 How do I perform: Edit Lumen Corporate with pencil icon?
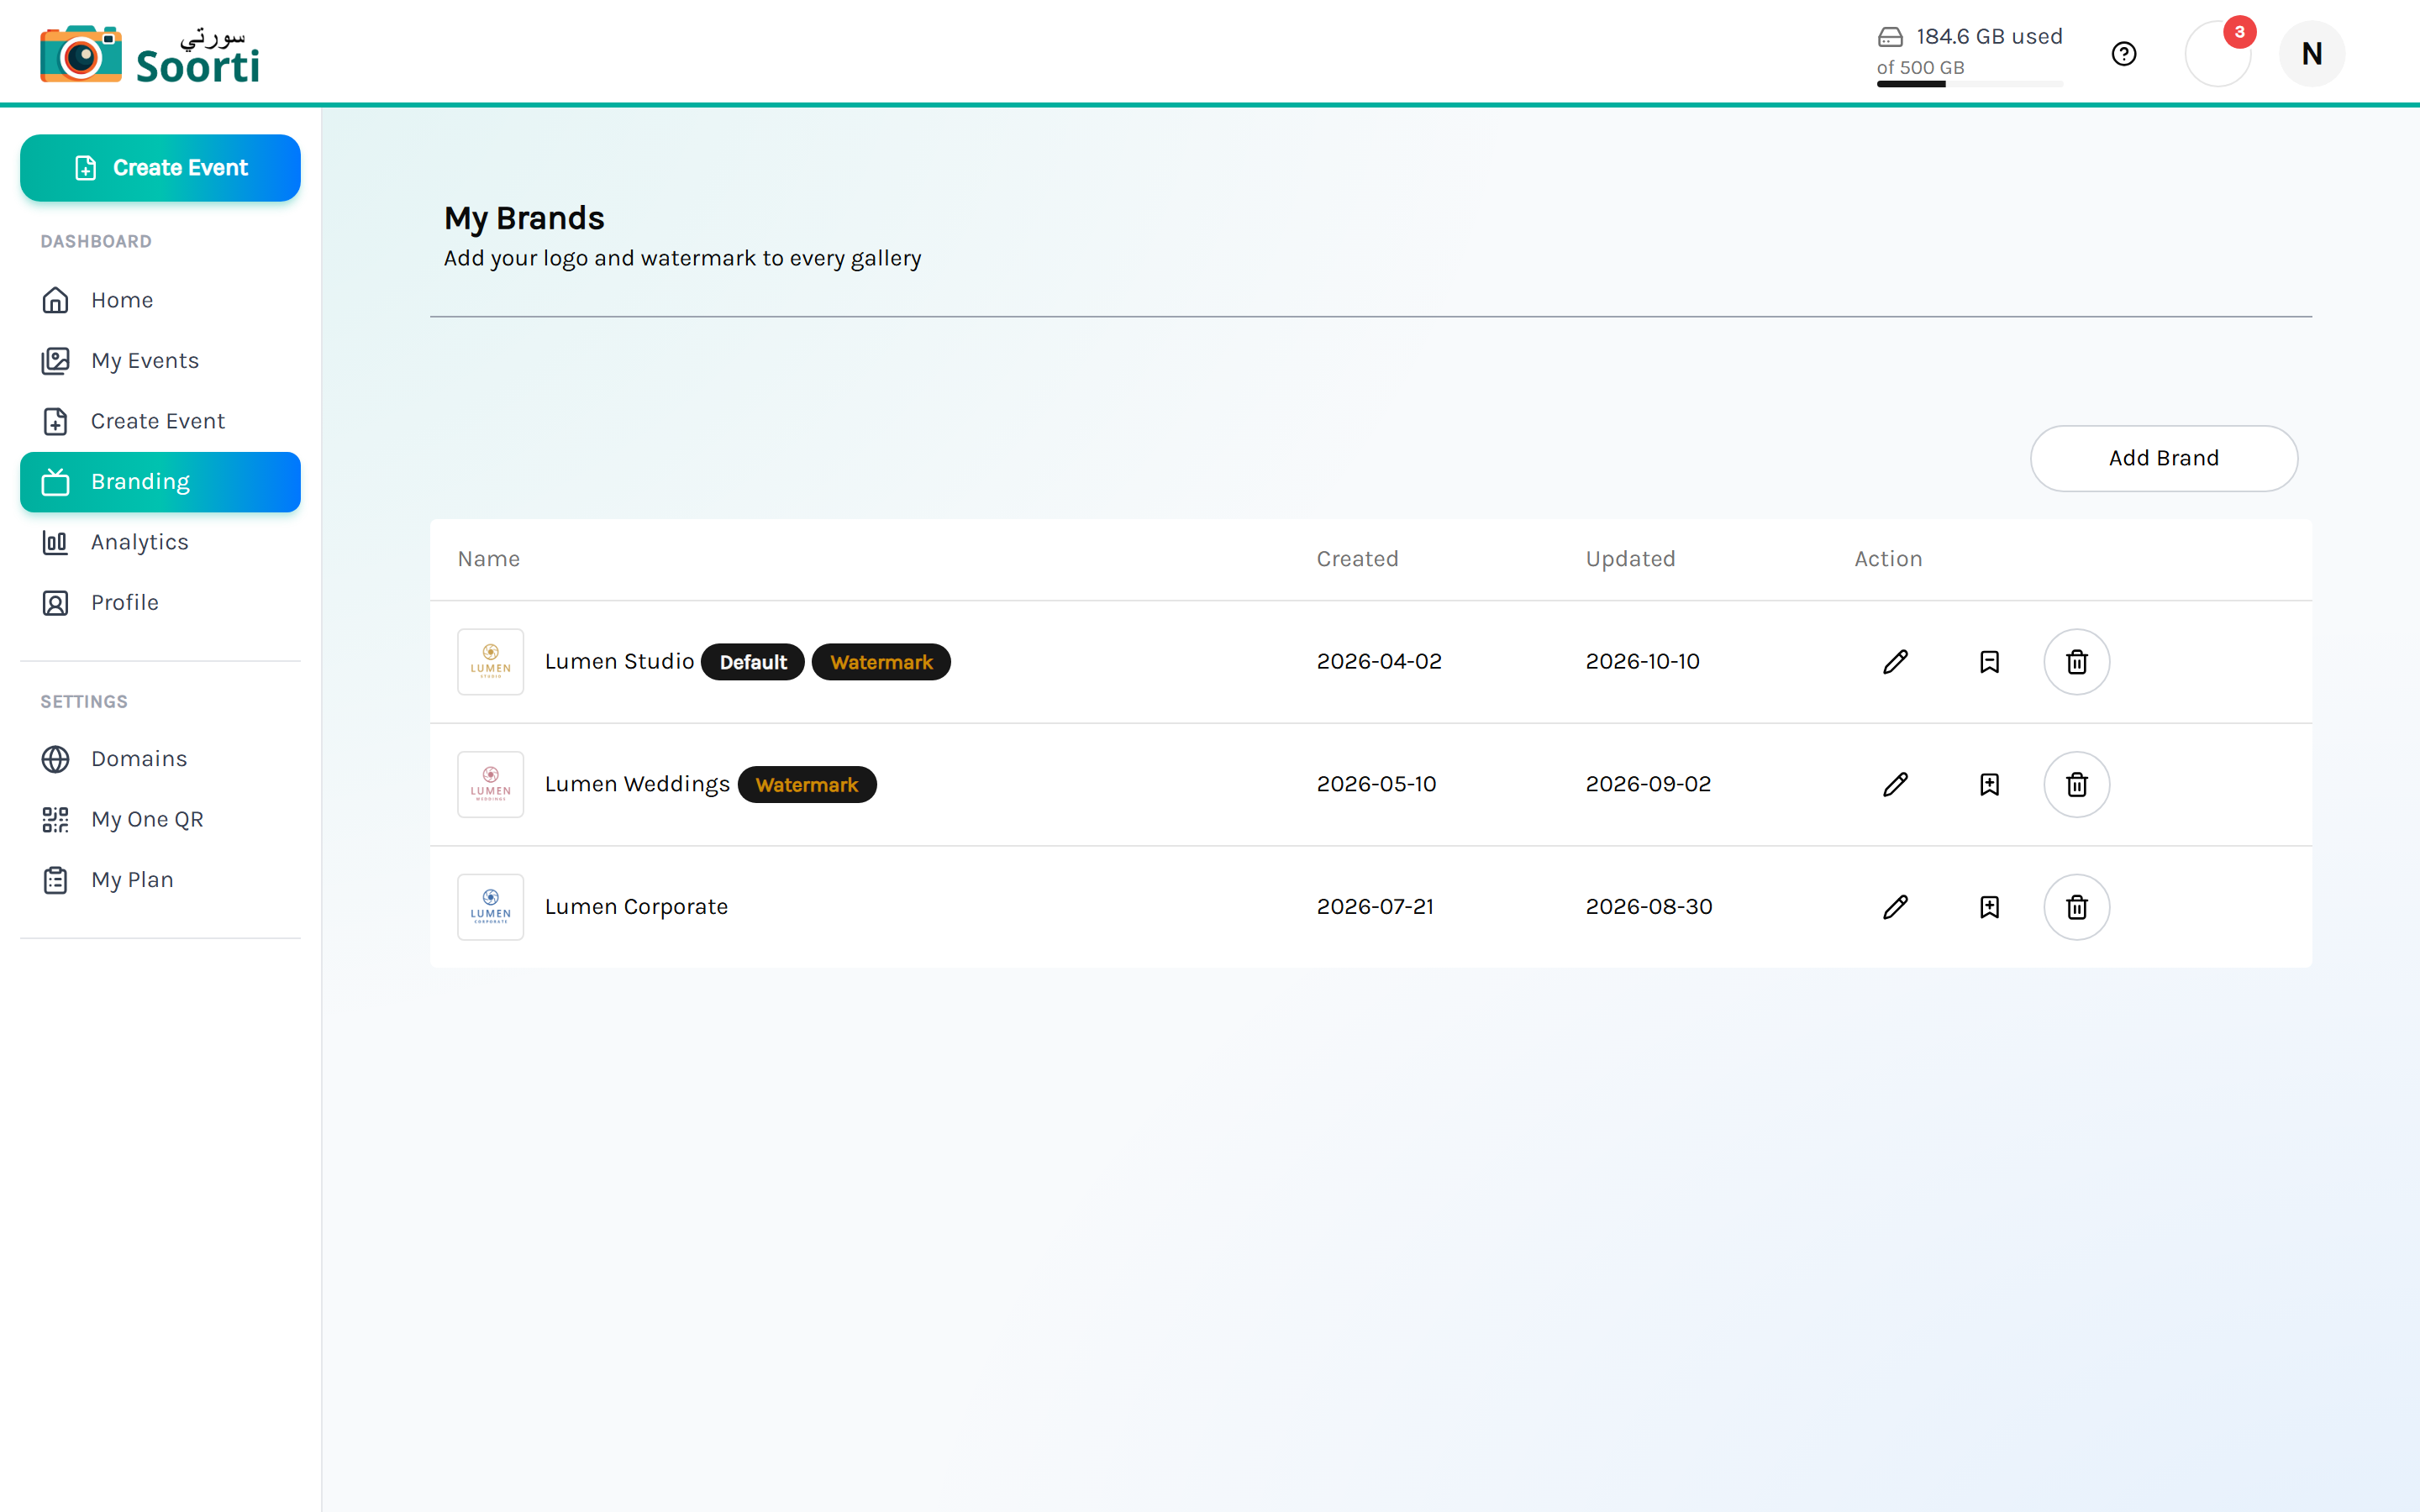click(x=1895, y=907)
